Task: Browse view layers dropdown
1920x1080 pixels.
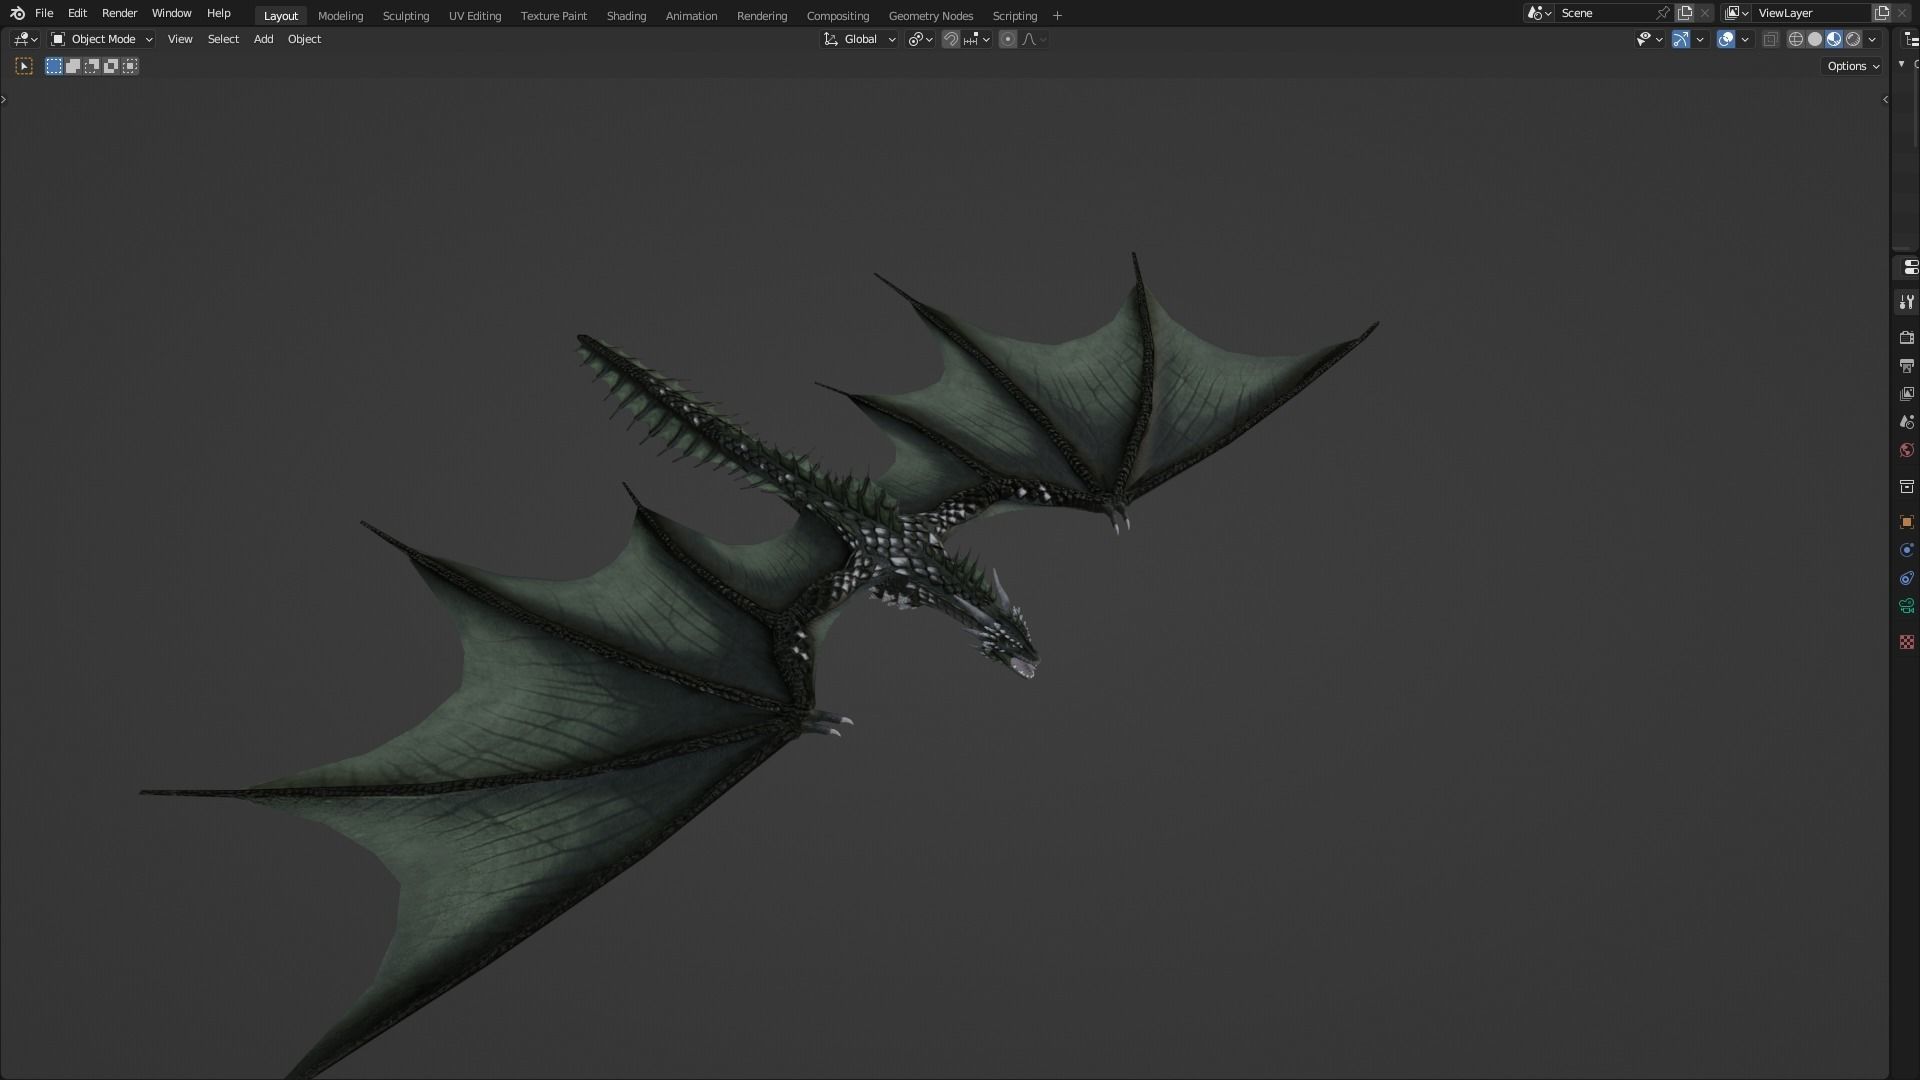Action: click(1737, 13)
